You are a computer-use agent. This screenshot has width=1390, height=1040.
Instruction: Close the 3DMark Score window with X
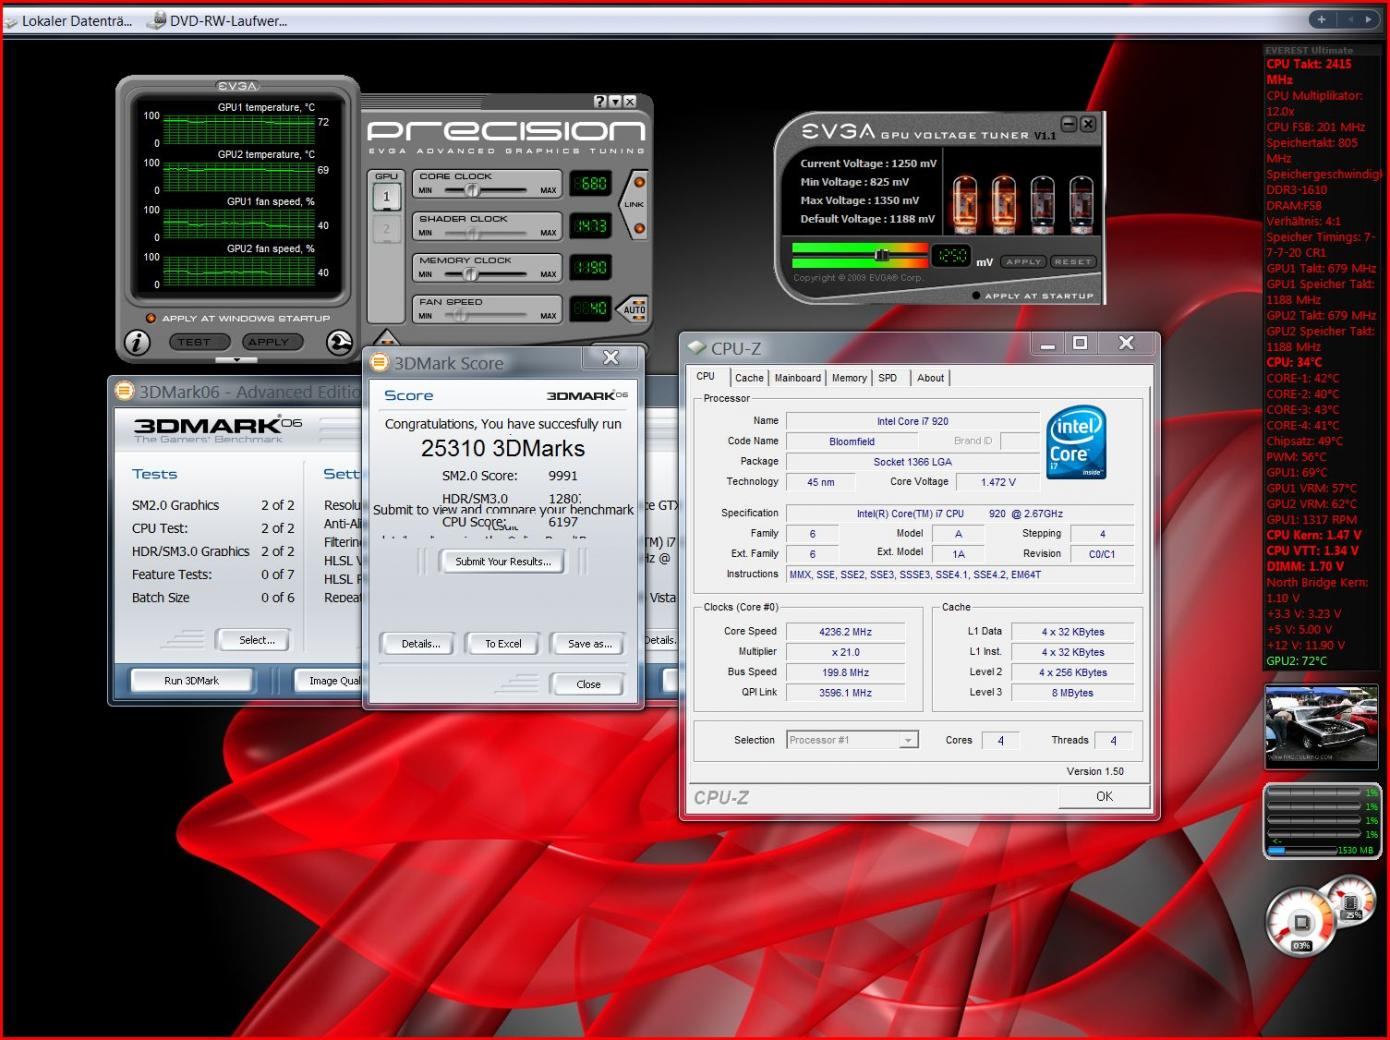click(x=611, y=358)
